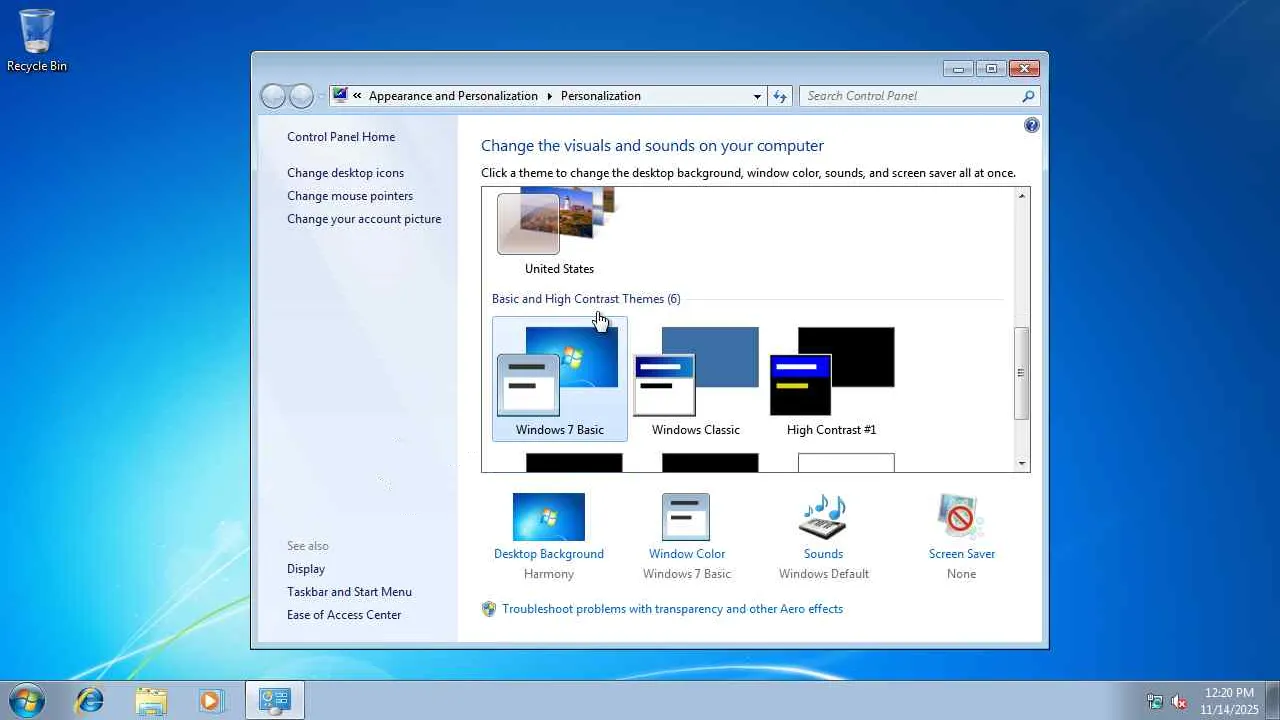This screenshot has width=1280, height=720.
Task: Click the Window Color text link
Action: (687, 554)
